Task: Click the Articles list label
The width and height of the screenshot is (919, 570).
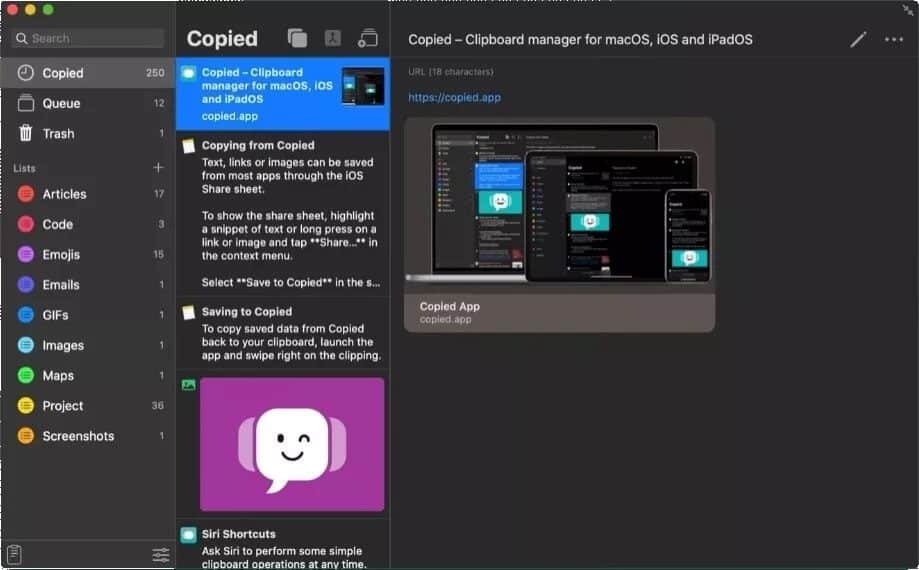Action: [x=64, y=194]
